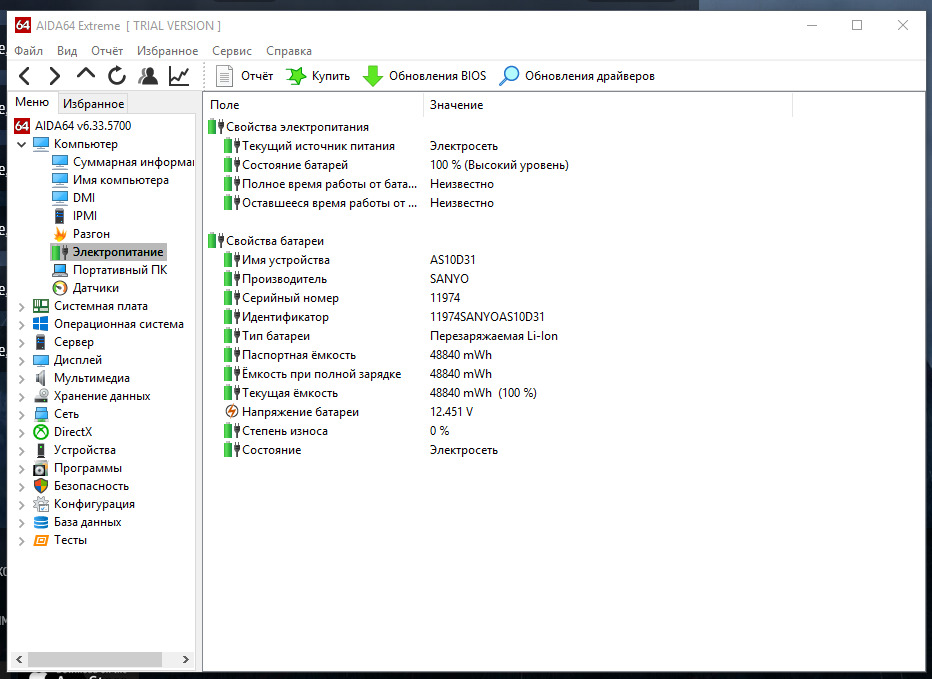This screenshot has height=679, width=932.
Task: Click the Купить buy button
Action: pyautogui.click(x=318, y=76)
